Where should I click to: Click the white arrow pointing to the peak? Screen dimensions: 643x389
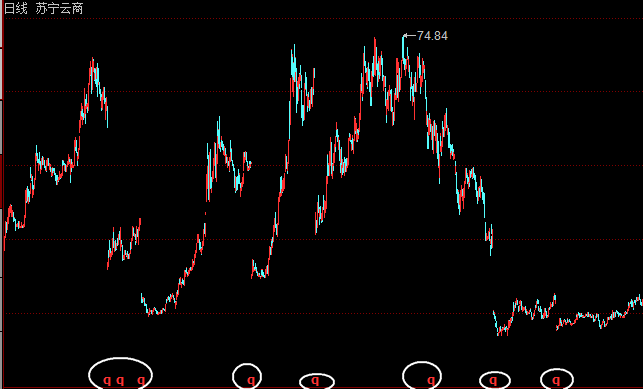pos(409,36)
